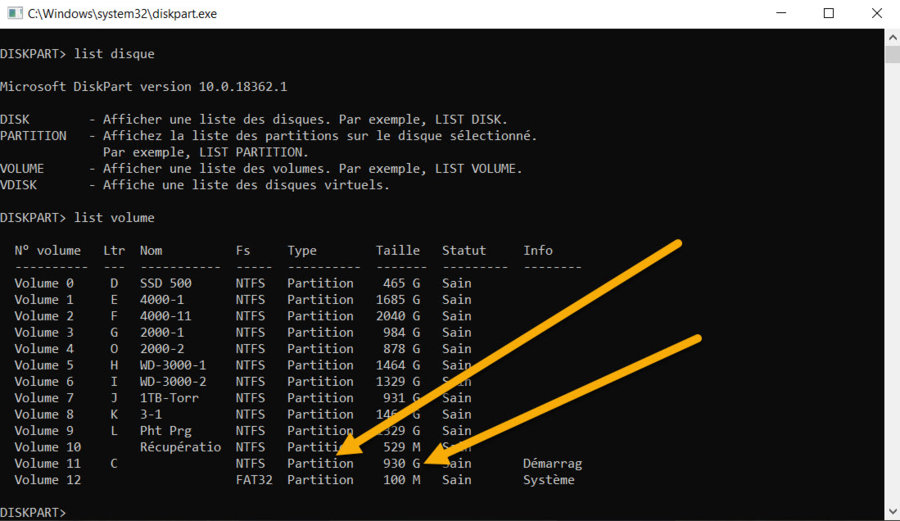Click the "Système" info text
This screenshot has width=900, height=521.
pos(548,480)
